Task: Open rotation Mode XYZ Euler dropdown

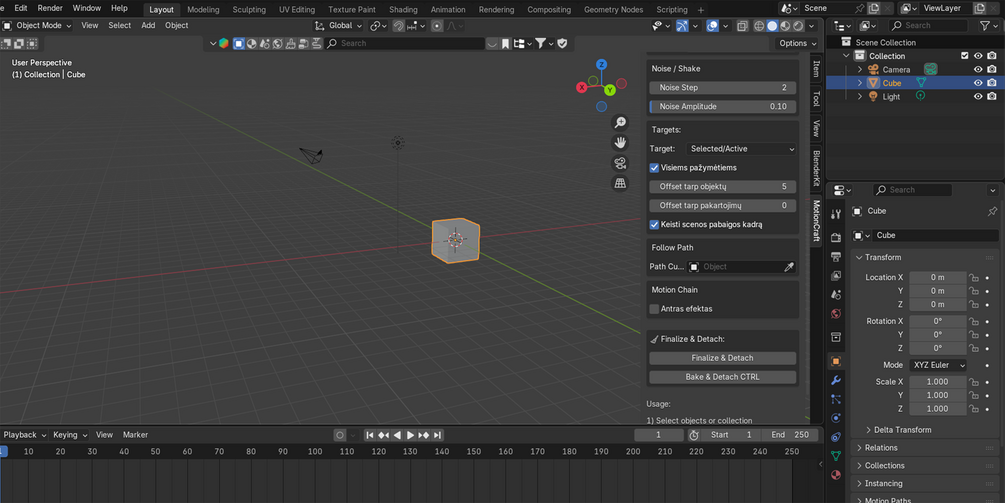Action: coord(938,365)
